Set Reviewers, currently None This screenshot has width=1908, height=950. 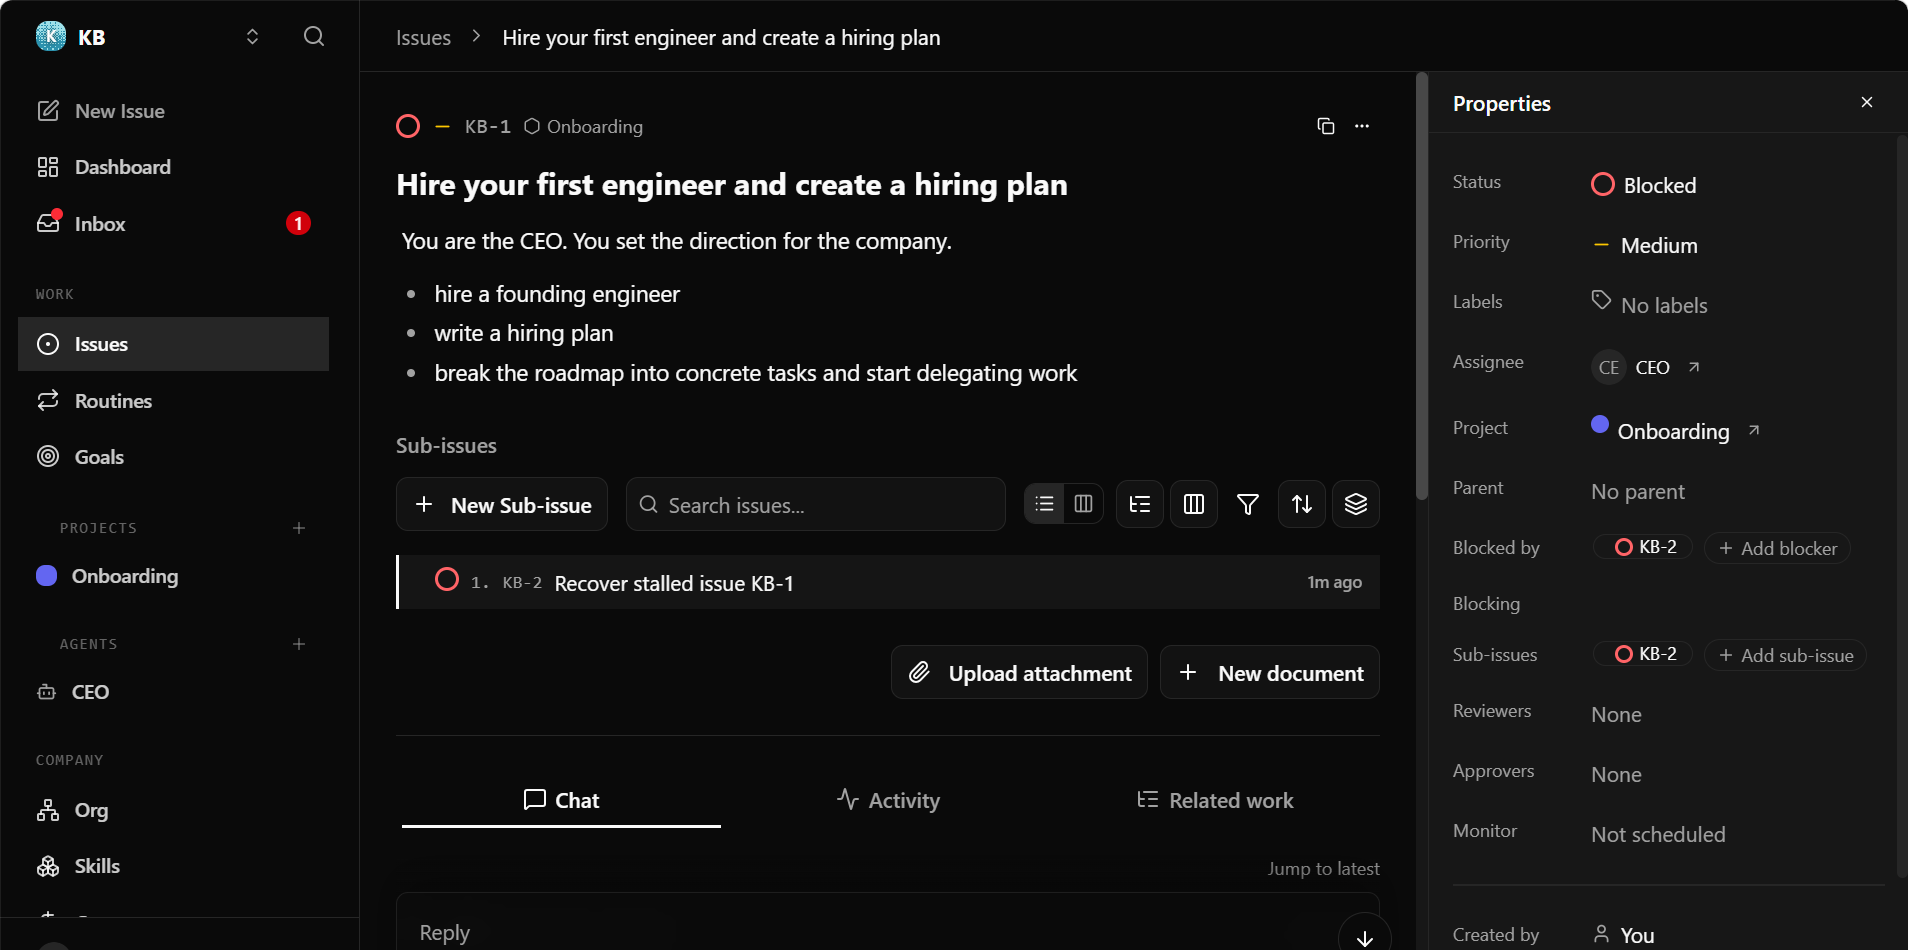click(1616, 714)
